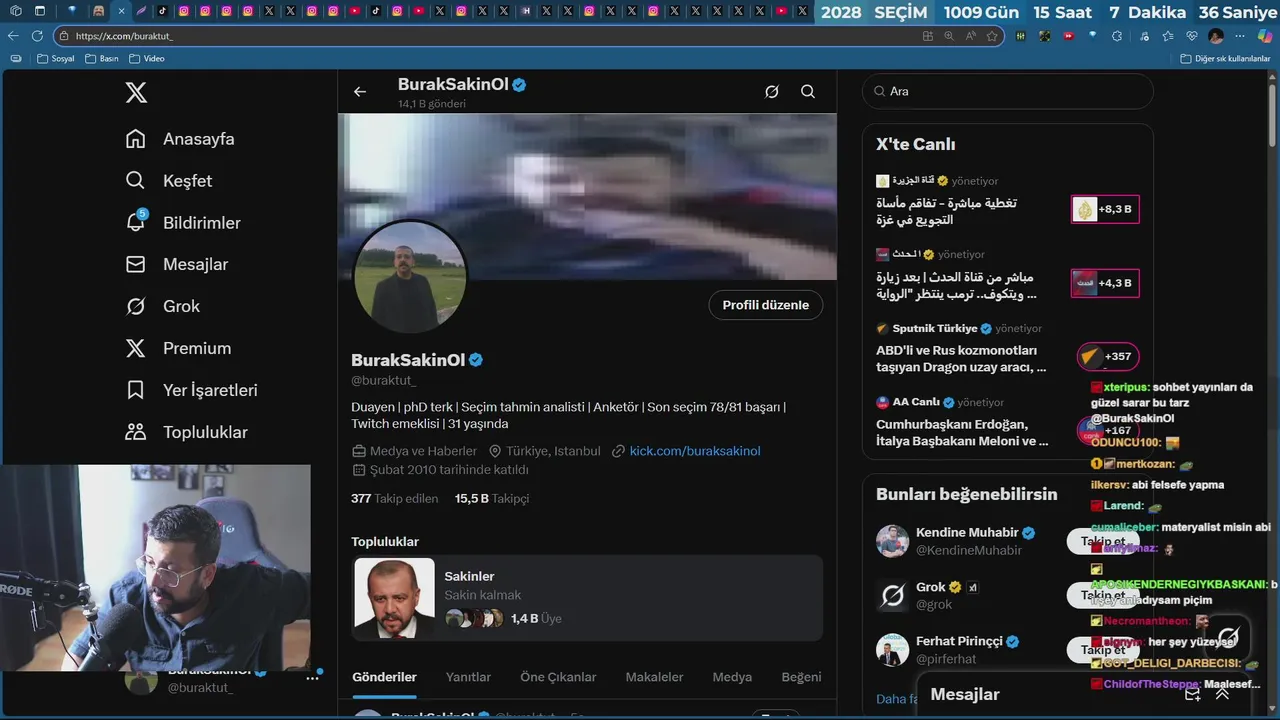1280x720 pixels.
Task: Open the browser favorites list icon
Action: (1167, 36)
